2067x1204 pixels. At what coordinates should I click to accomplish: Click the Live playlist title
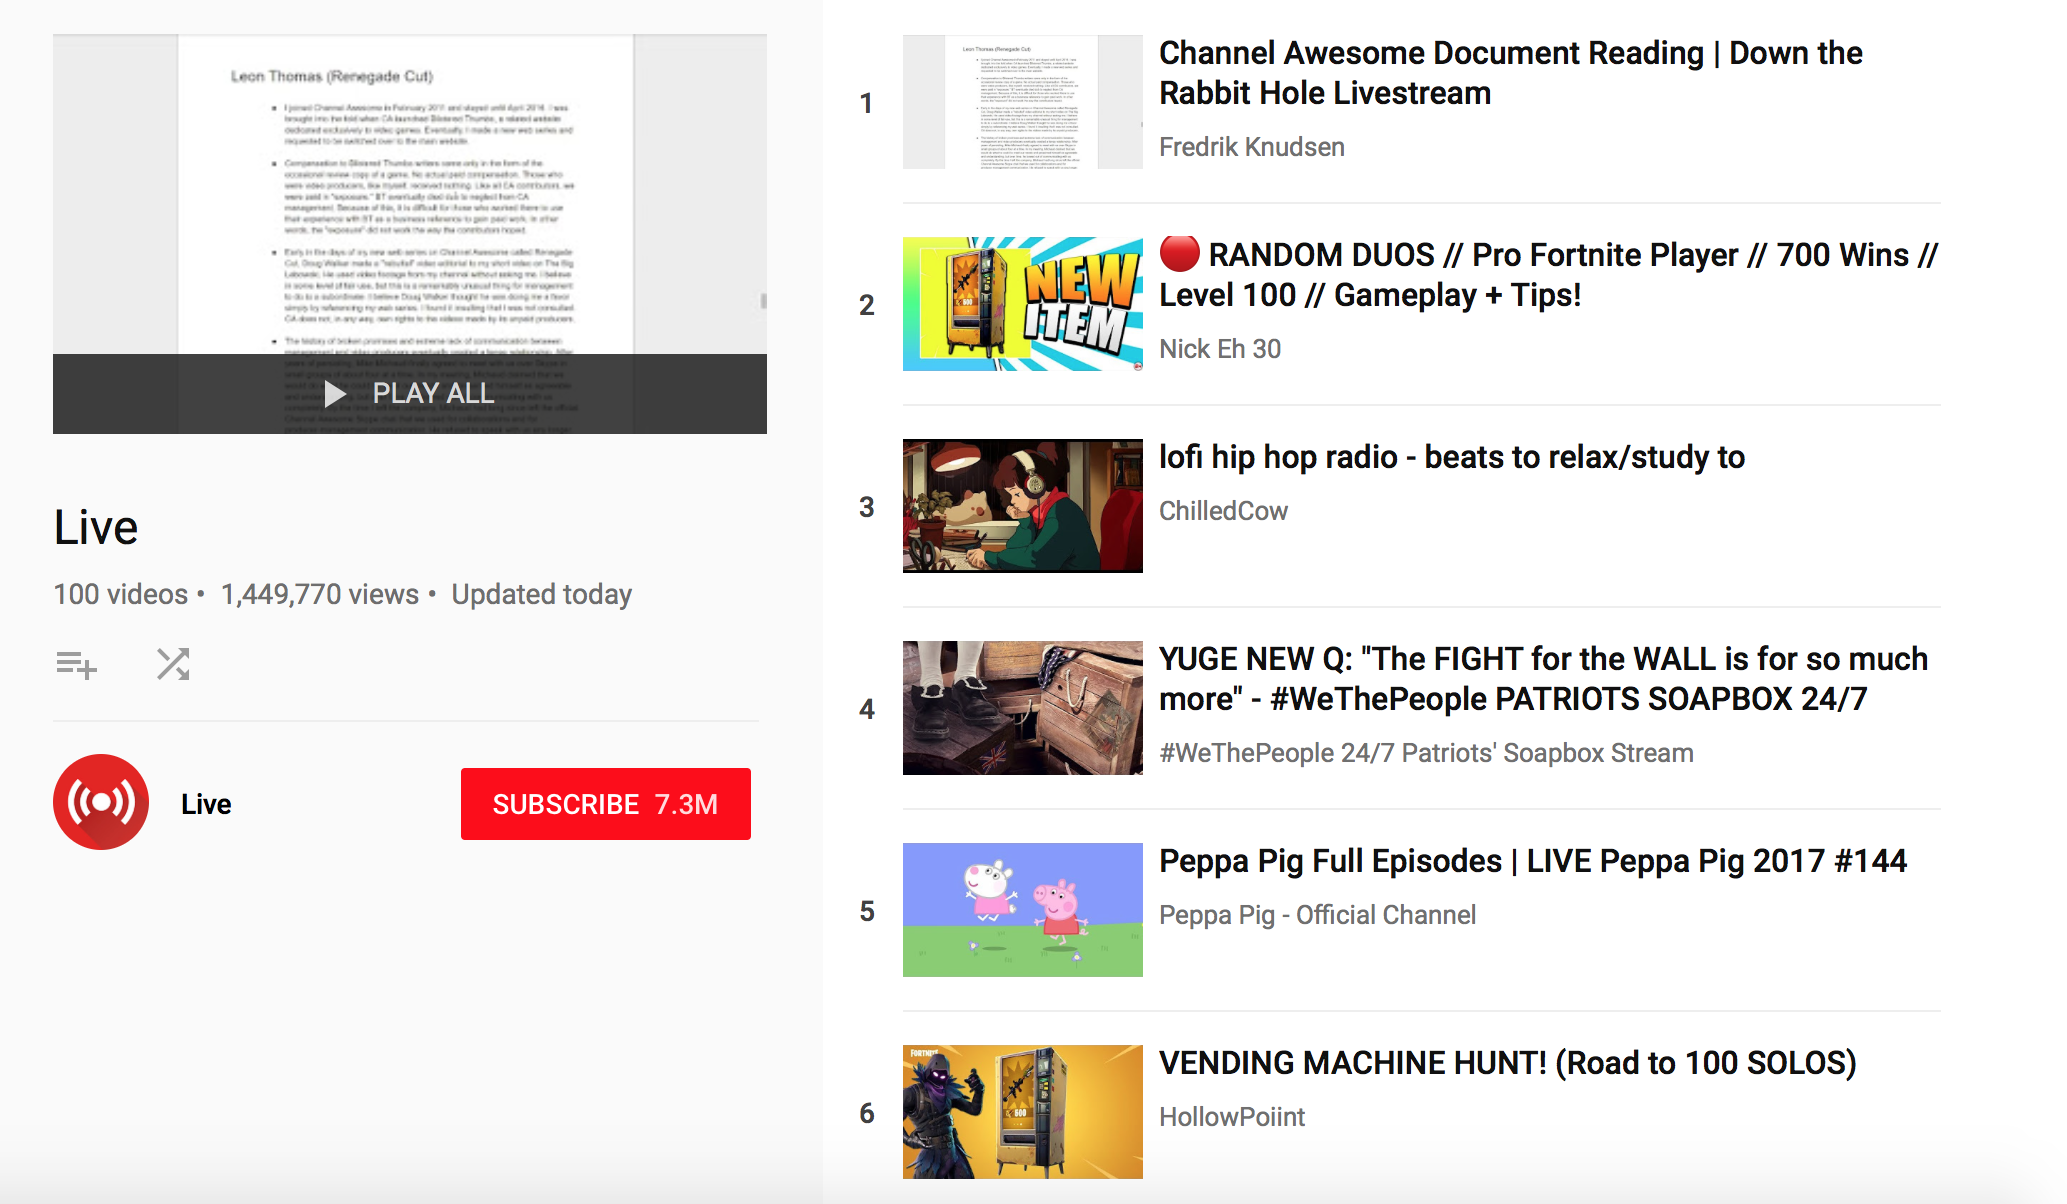pyautogui.click(x=96, y=528)
